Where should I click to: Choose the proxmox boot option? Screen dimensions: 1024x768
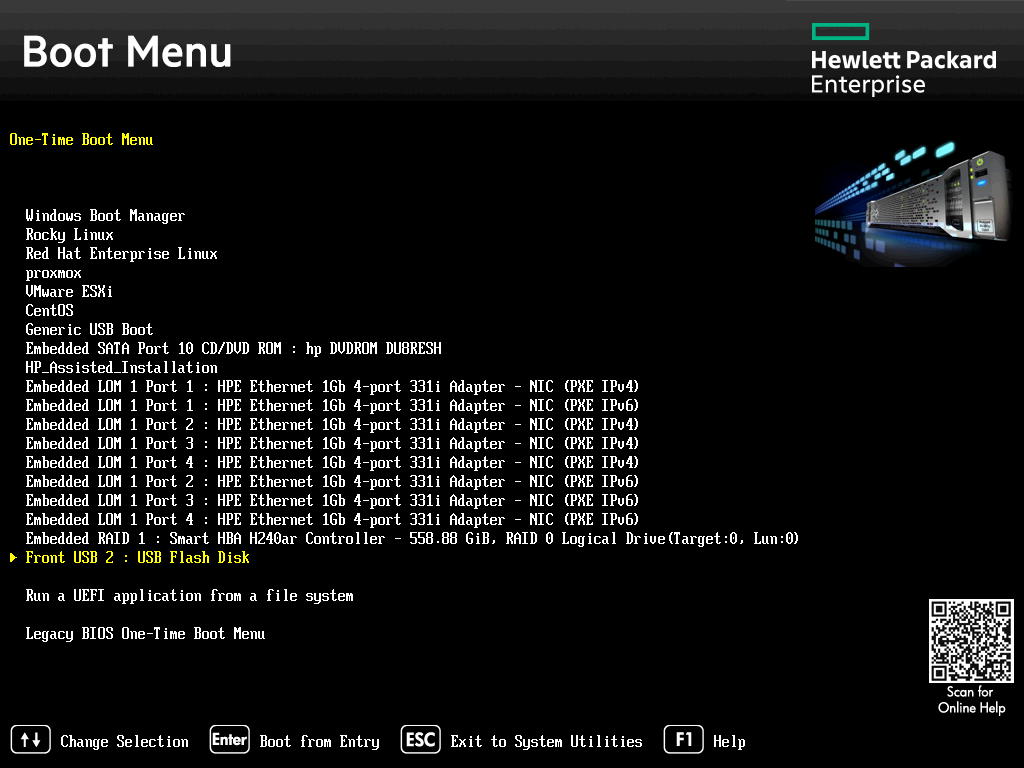coord(54,273)
